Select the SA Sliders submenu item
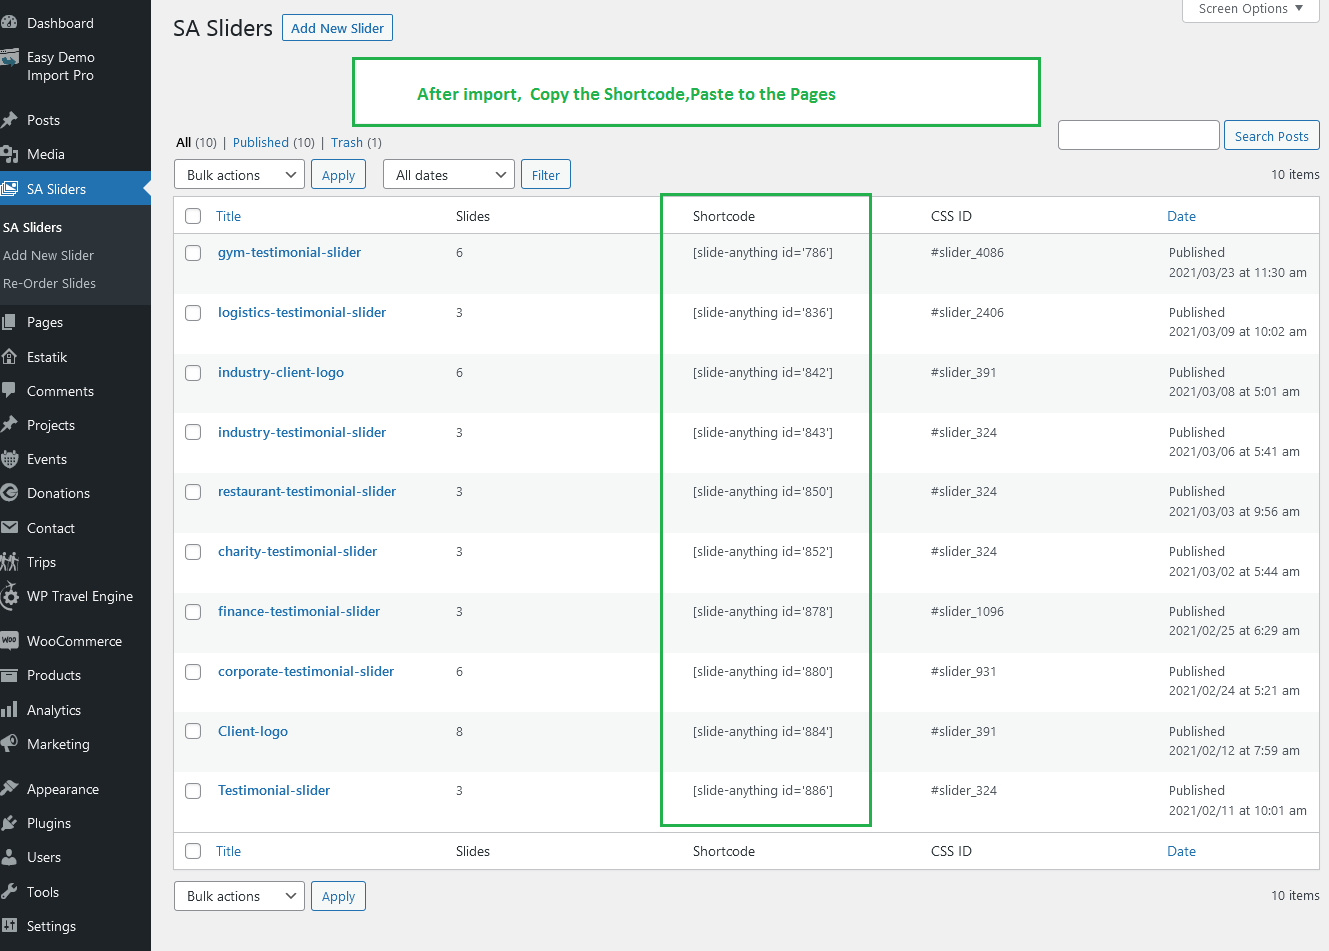Image resolution: width=1329 pixels, height=951 pixels. 32,227
